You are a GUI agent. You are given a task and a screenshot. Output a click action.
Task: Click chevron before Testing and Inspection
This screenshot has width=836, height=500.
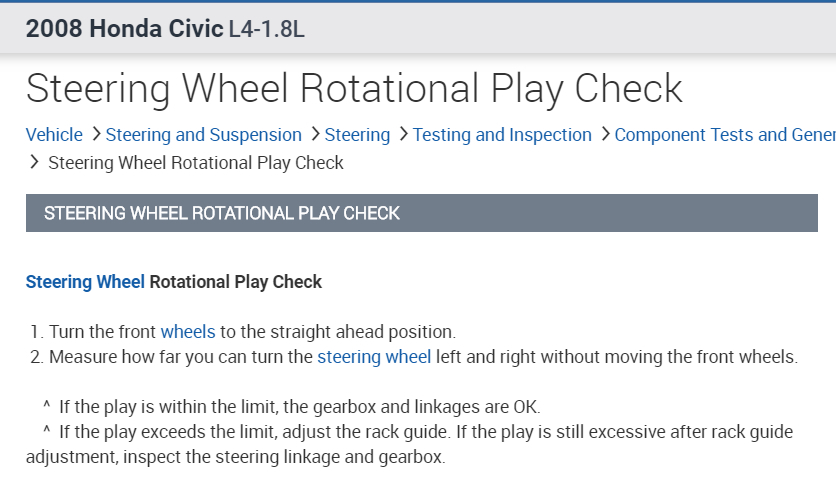pyautogui.click(x=402, y=134)
